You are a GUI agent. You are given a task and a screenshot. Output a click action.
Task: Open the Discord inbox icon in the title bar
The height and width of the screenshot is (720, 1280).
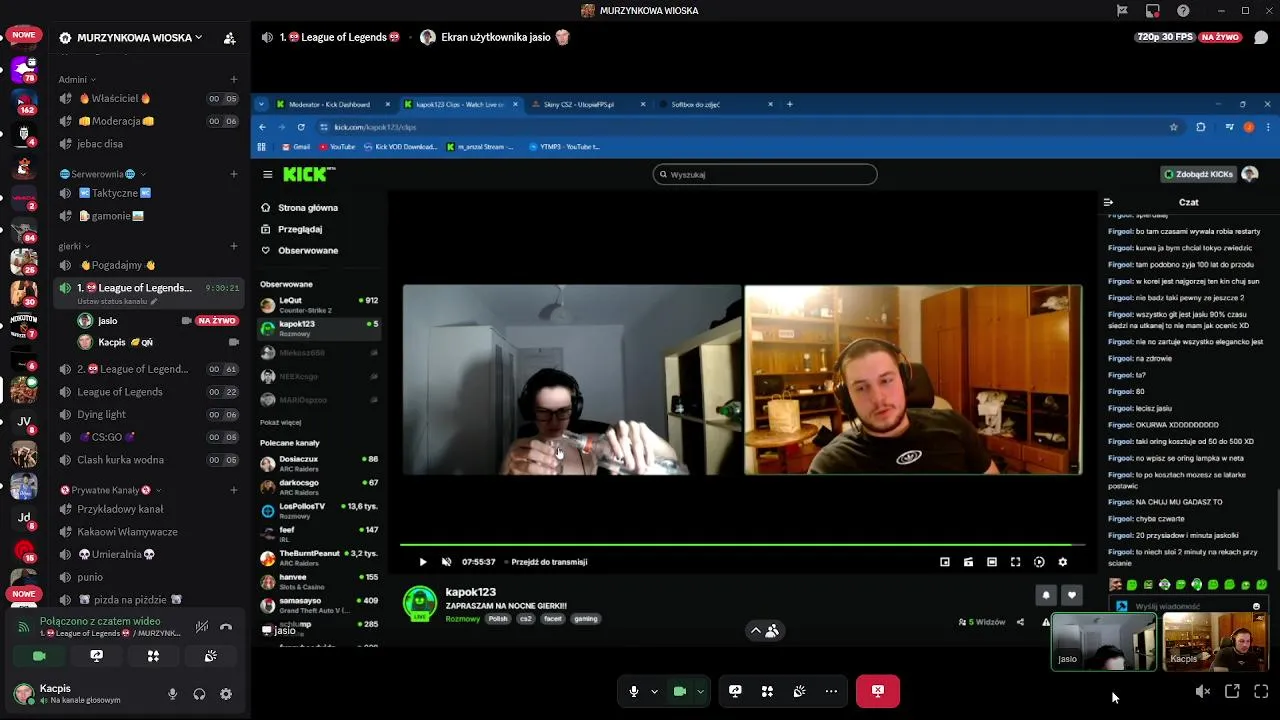[1153, 11]
